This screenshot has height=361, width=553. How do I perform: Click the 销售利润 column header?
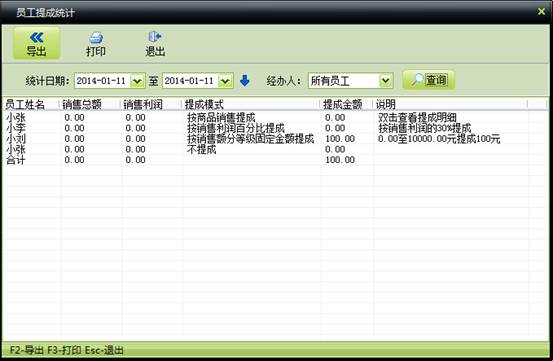point(151,104)
